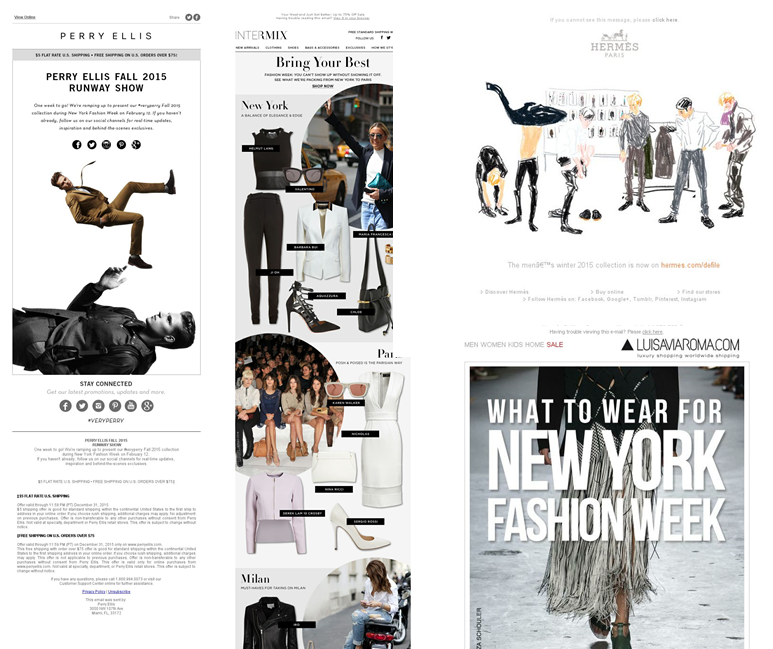Open hermes.com/defile link
The width and height of the screenshot is (773, 649).
(x=690, y=265)
